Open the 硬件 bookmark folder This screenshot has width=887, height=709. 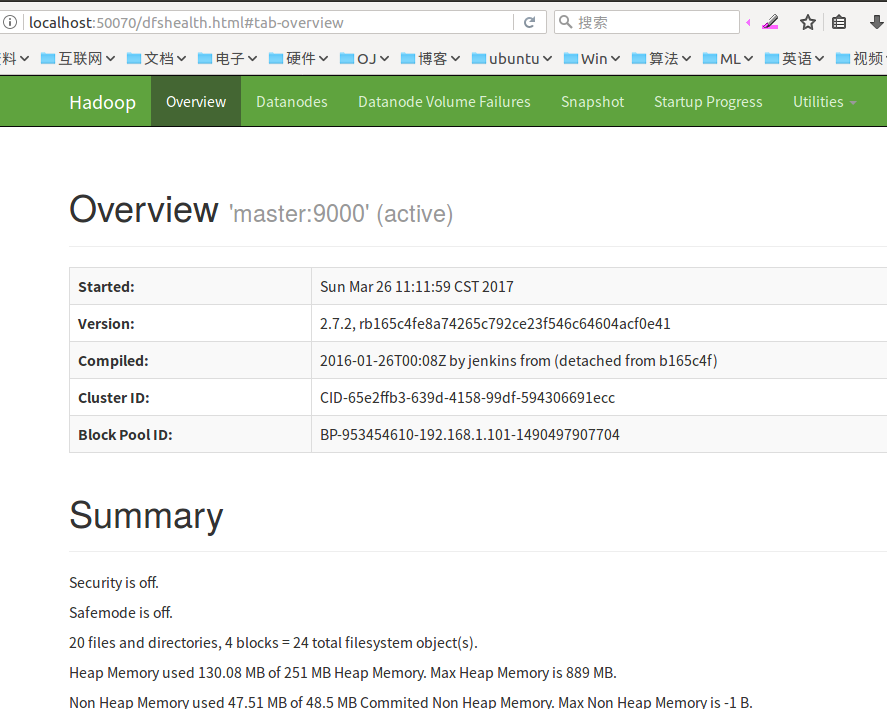click(x=299, y=58)
